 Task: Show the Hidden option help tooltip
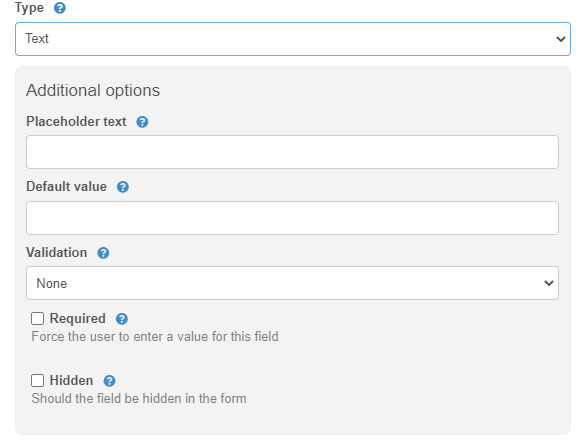click(x=109, y=381)
